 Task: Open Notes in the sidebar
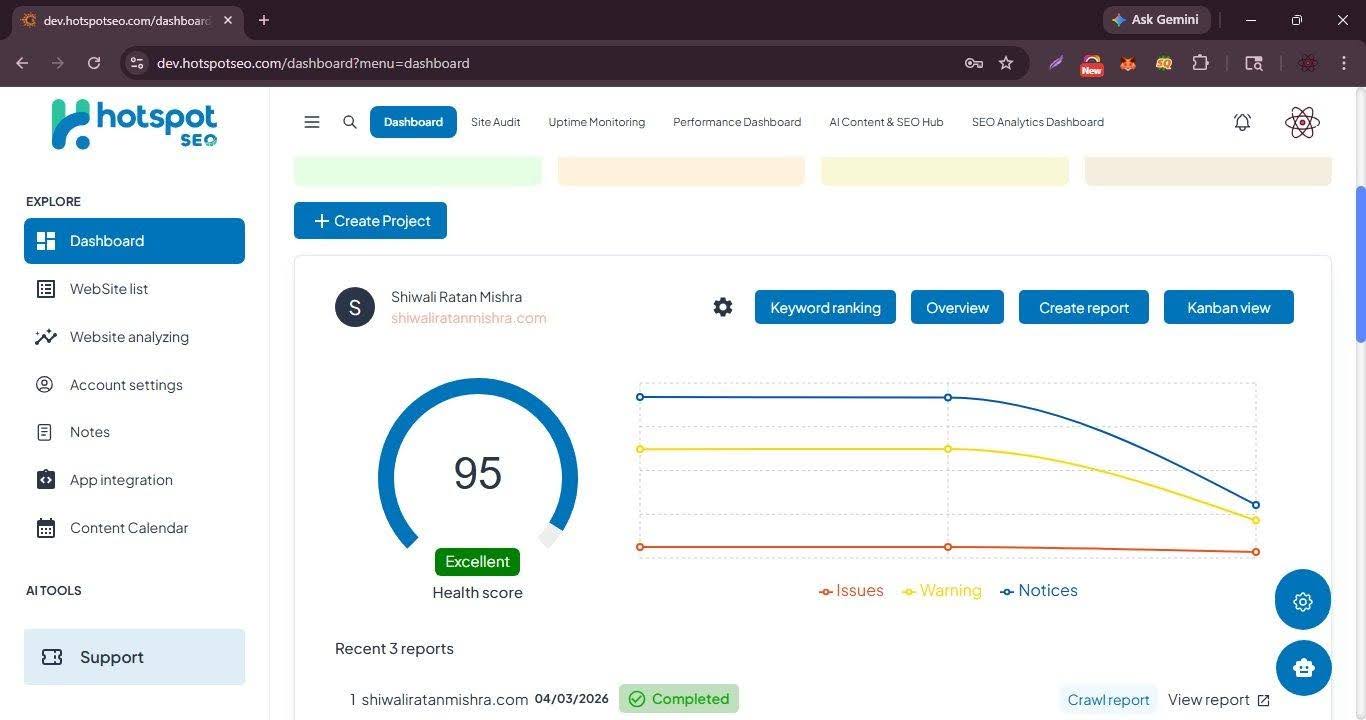click(134, 432)
